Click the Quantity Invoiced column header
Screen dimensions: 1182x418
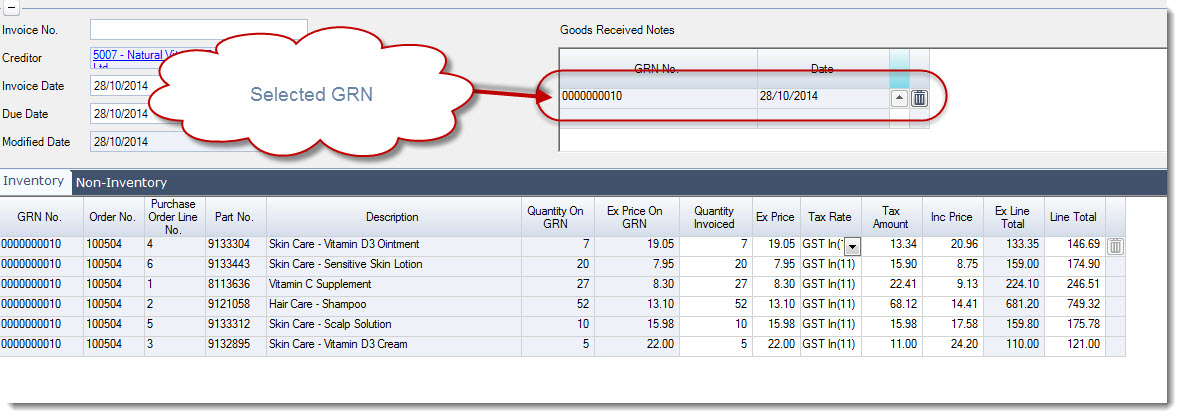715,217
